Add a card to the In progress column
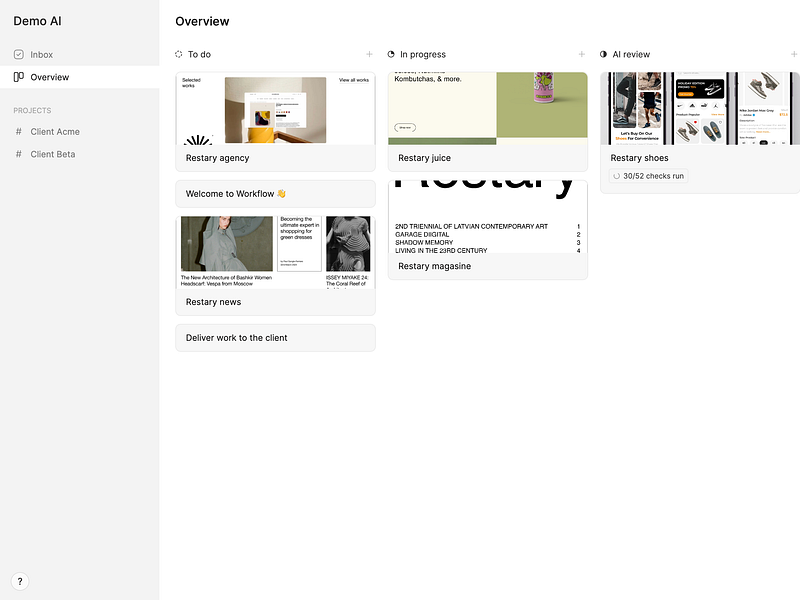800x600 pixels. (582, 54)
